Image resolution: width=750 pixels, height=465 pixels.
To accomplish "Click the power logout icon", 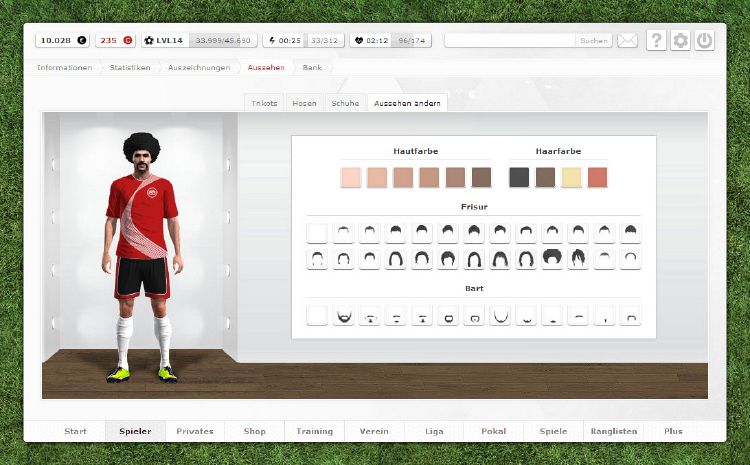I will click(705, 41).
